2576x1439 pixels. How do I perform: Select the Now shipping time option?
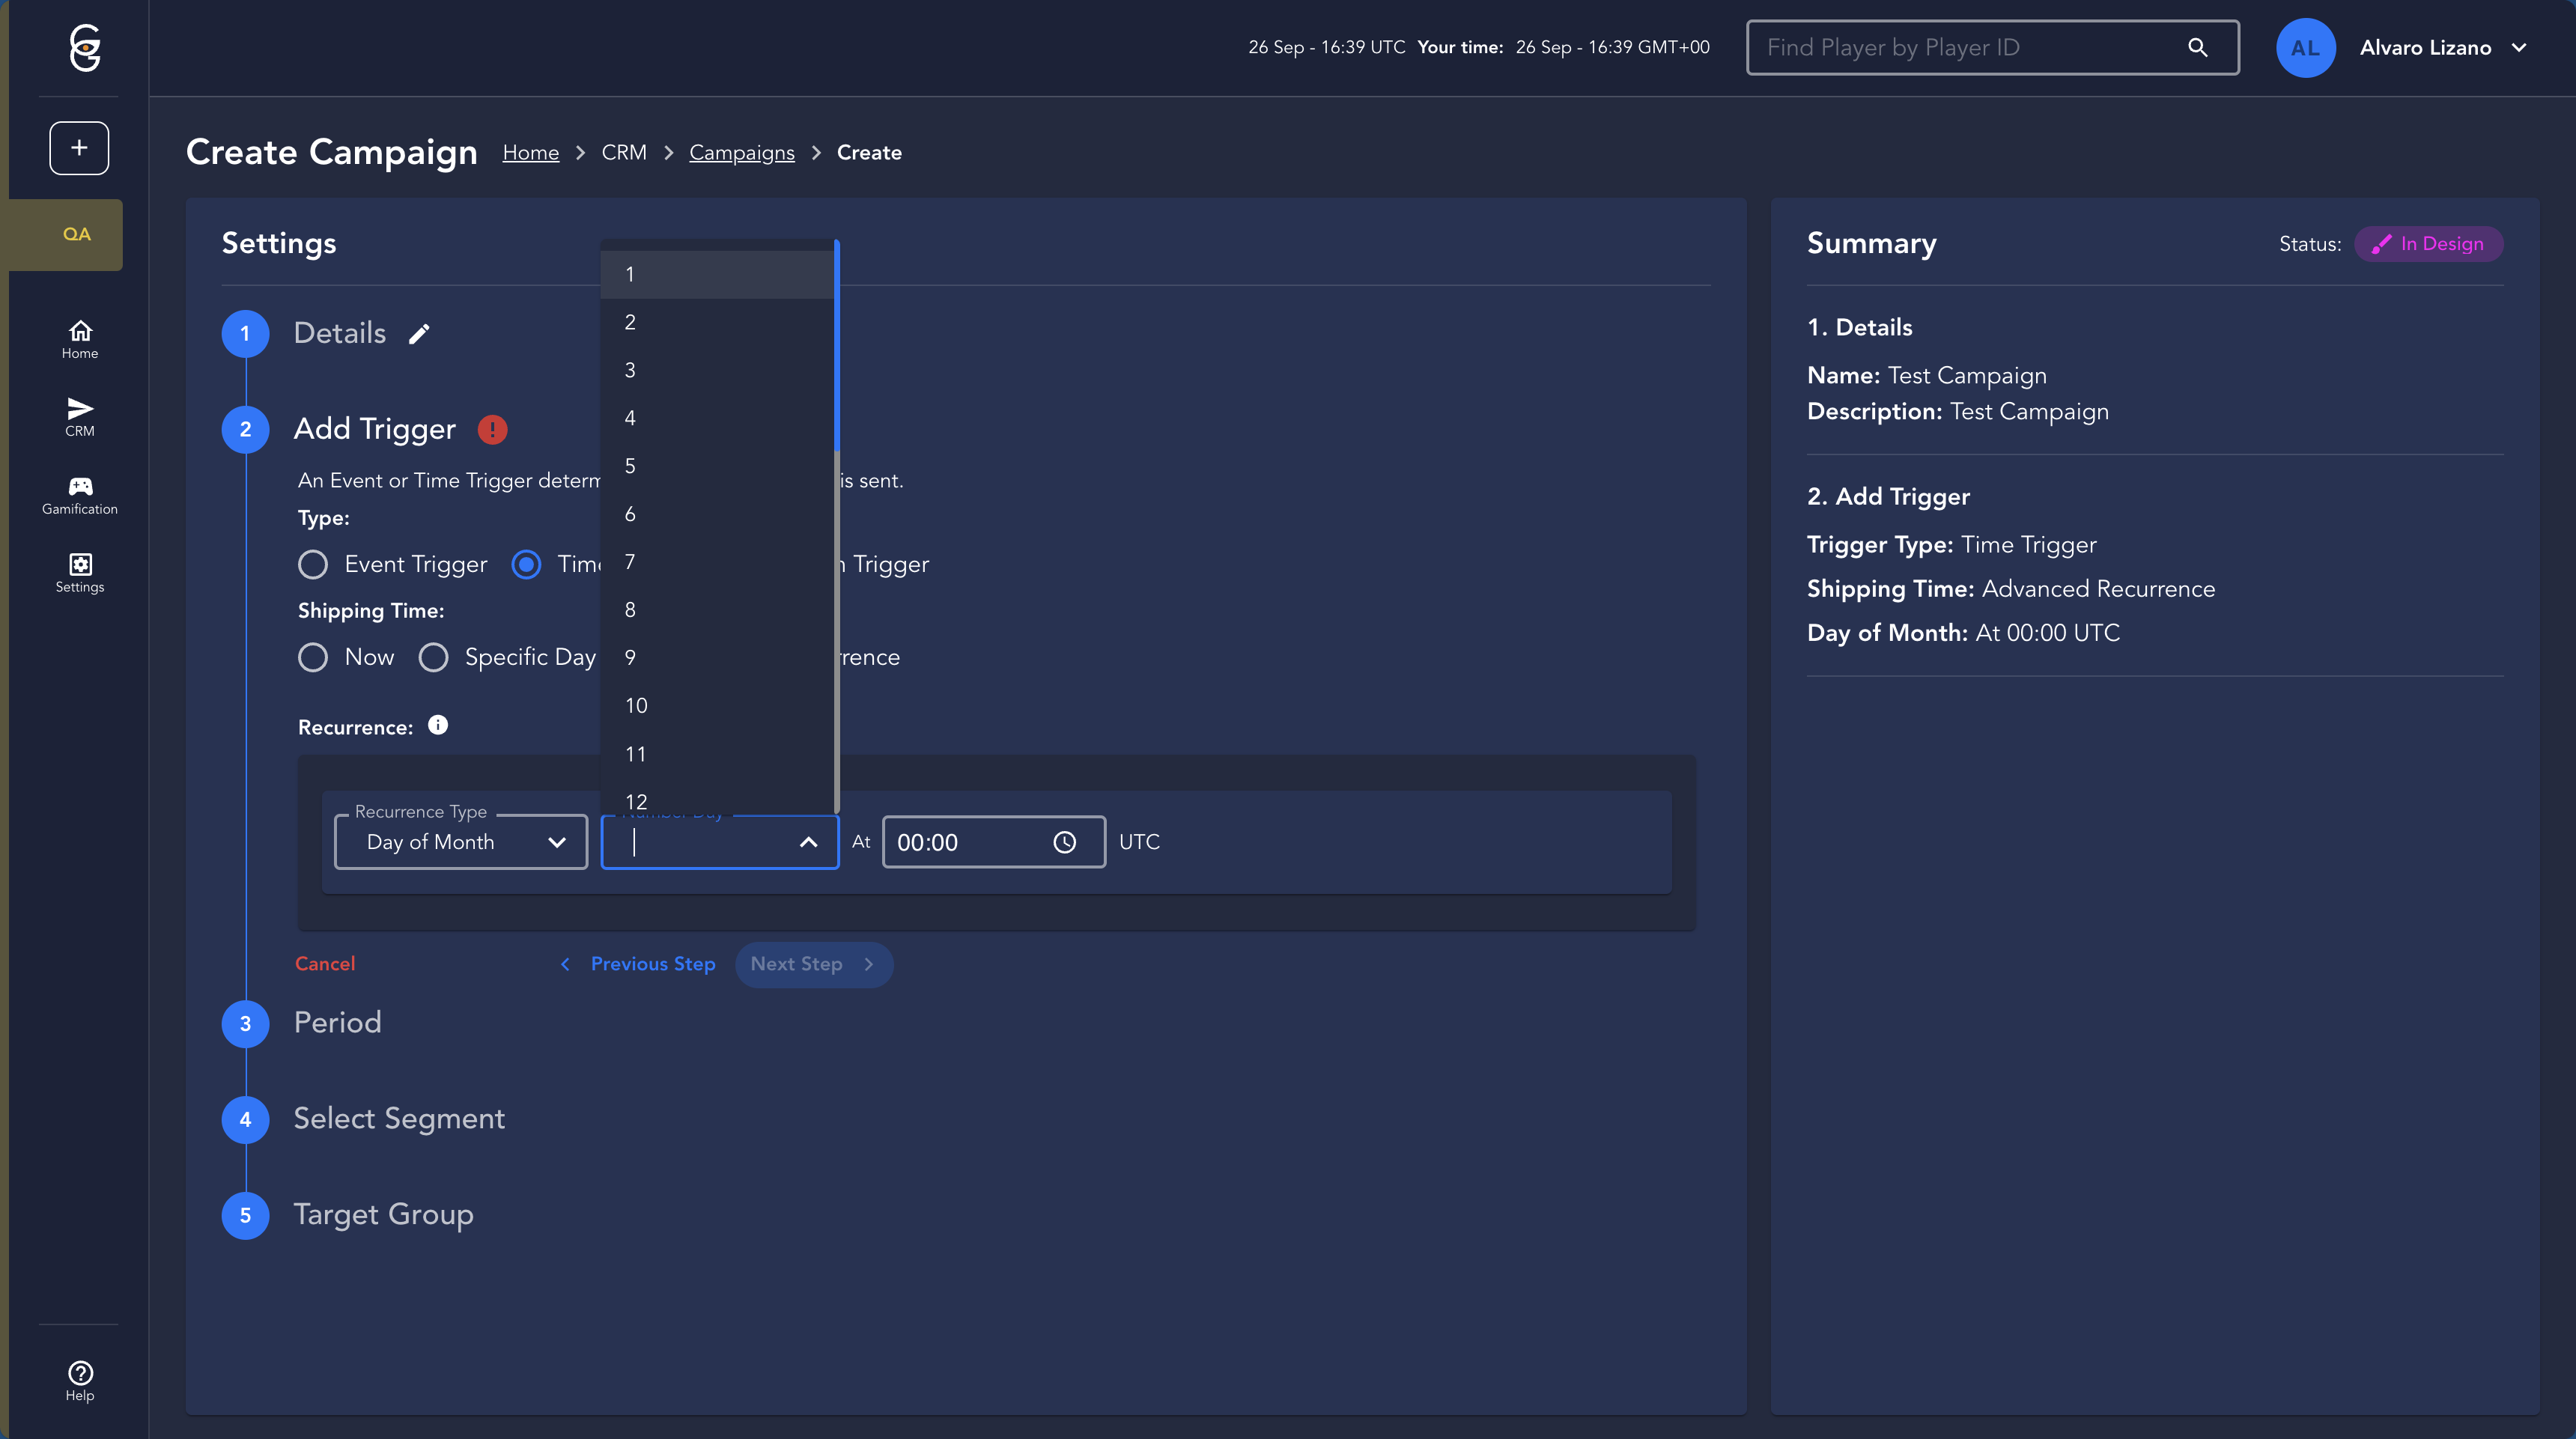point(313,657)
